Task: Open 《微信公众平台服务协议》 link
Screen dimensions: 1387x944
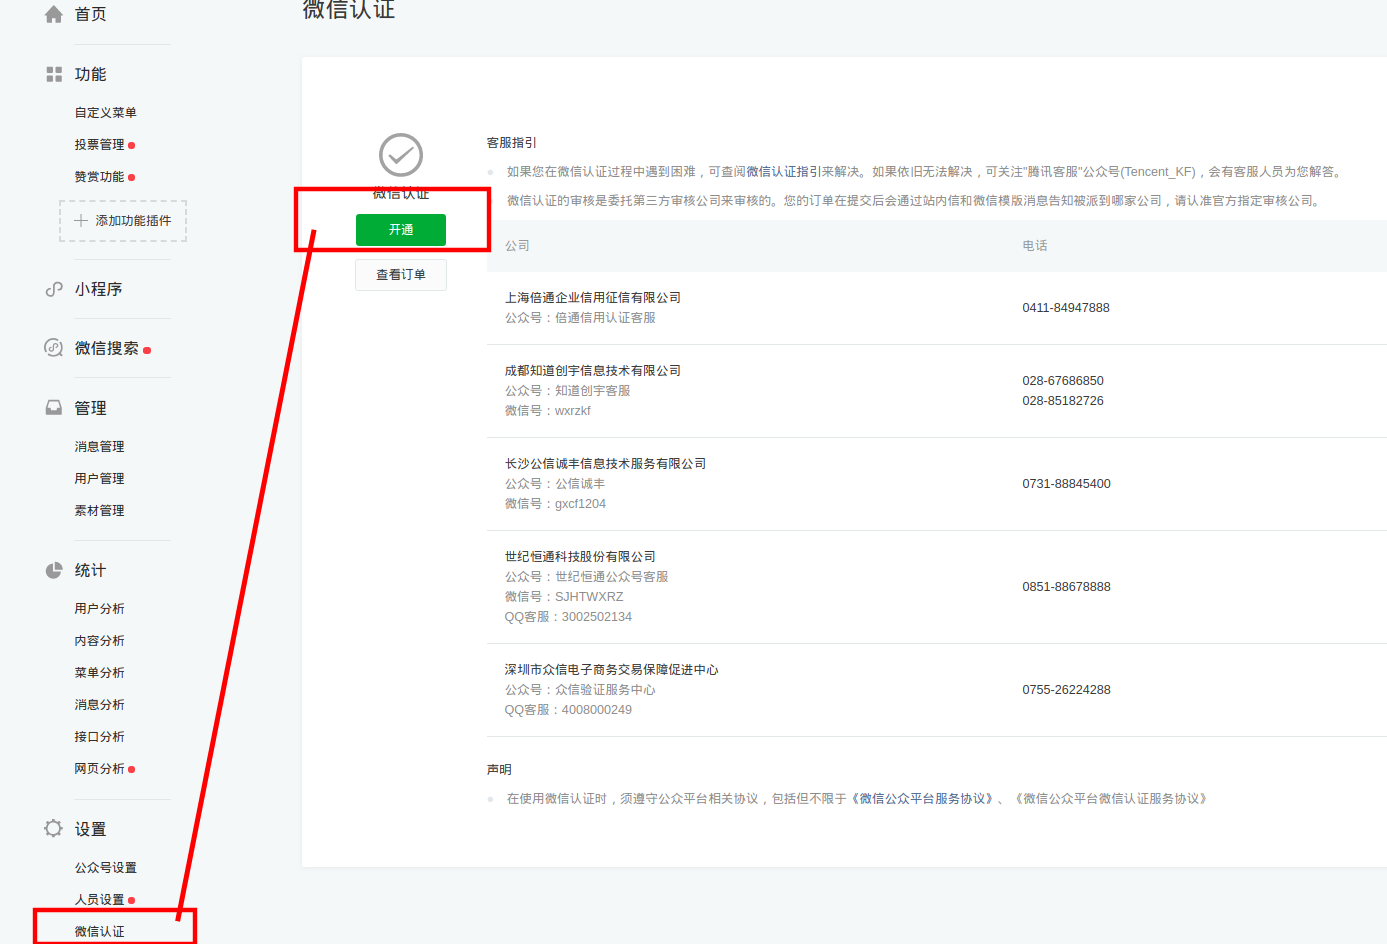Action: tap(922, 799)
